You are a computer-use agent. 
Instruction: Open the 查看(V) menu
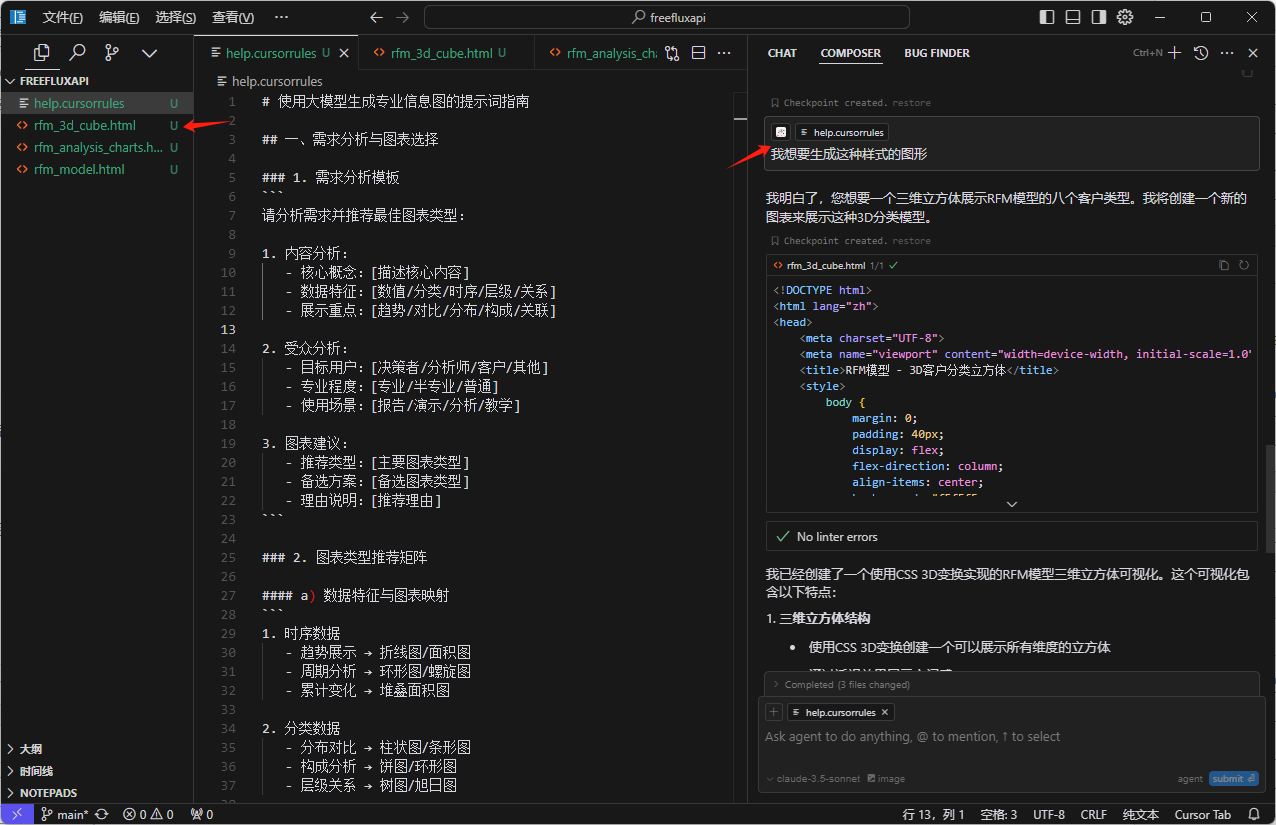tap(233, 18)
